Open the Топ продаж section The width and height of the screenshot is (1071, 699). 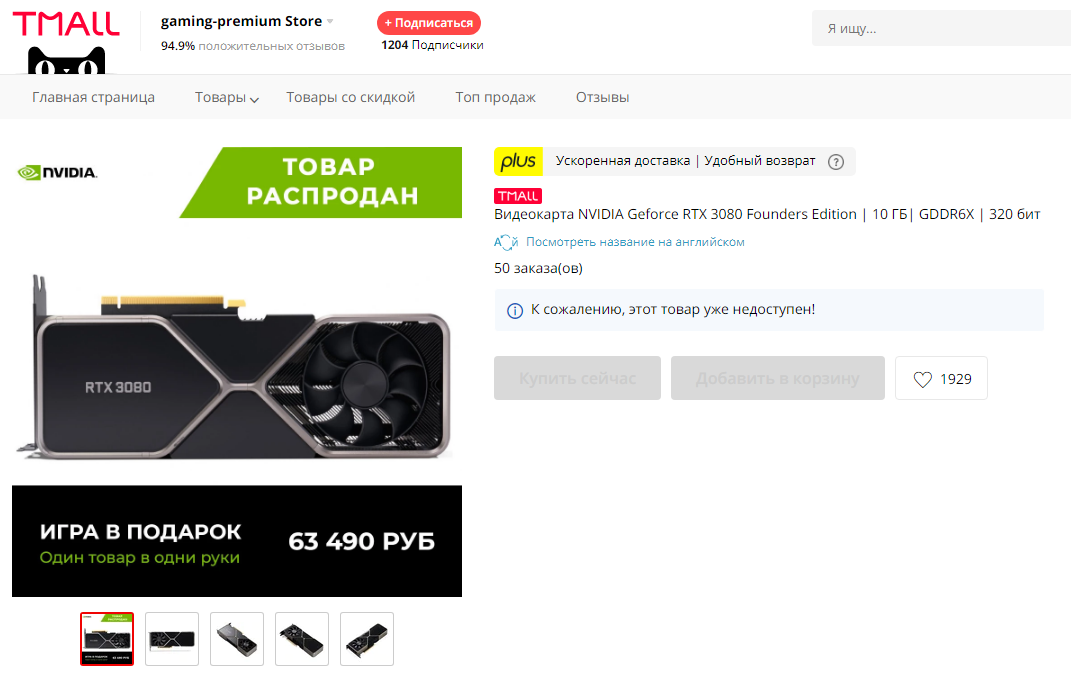coord(495,97)
